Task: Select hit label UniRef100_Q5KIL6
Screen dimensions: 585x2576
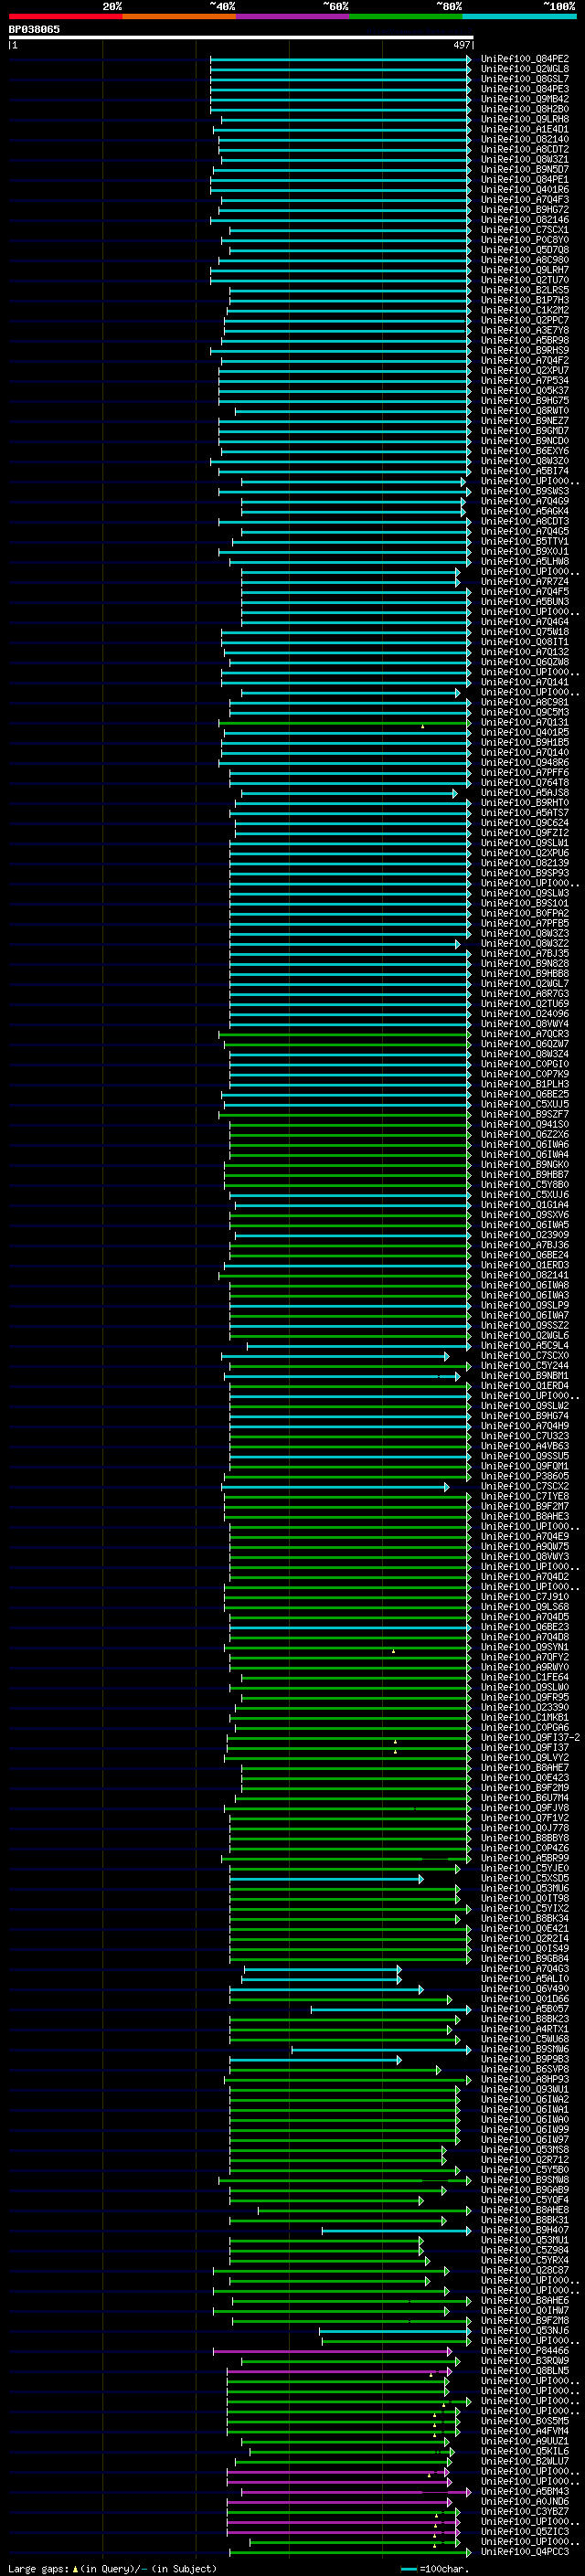Action: click(x=525, y=2451)
